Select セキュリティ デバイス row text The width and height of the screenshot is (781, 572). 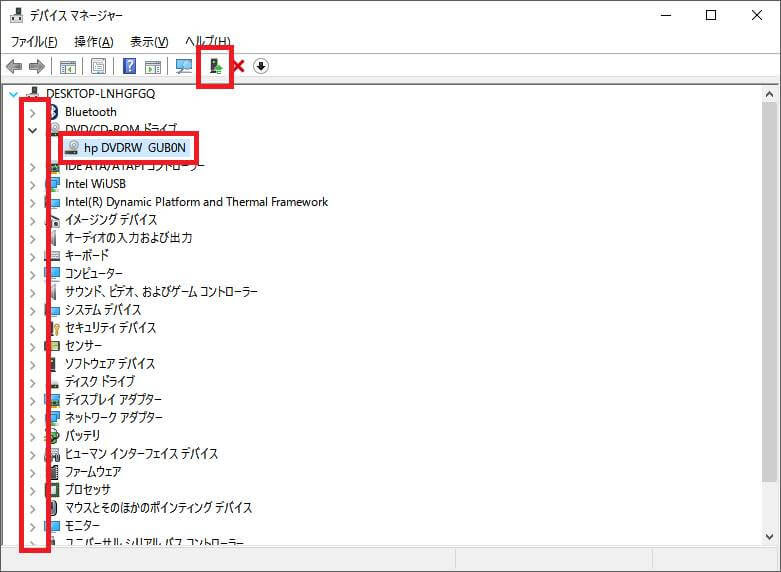111,328
